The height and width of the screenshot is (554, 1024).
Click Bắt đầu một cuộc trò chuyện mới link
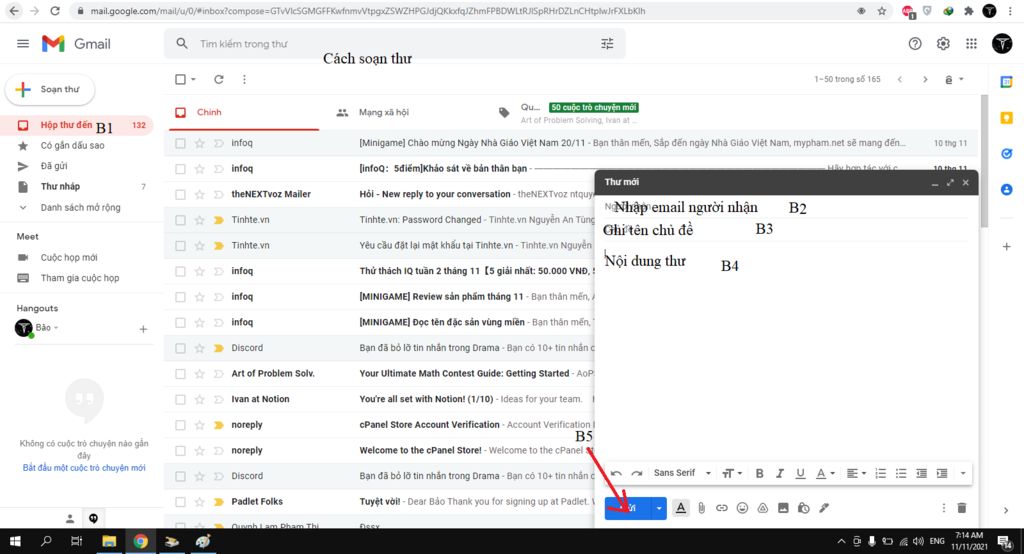[x=84, y=468]
